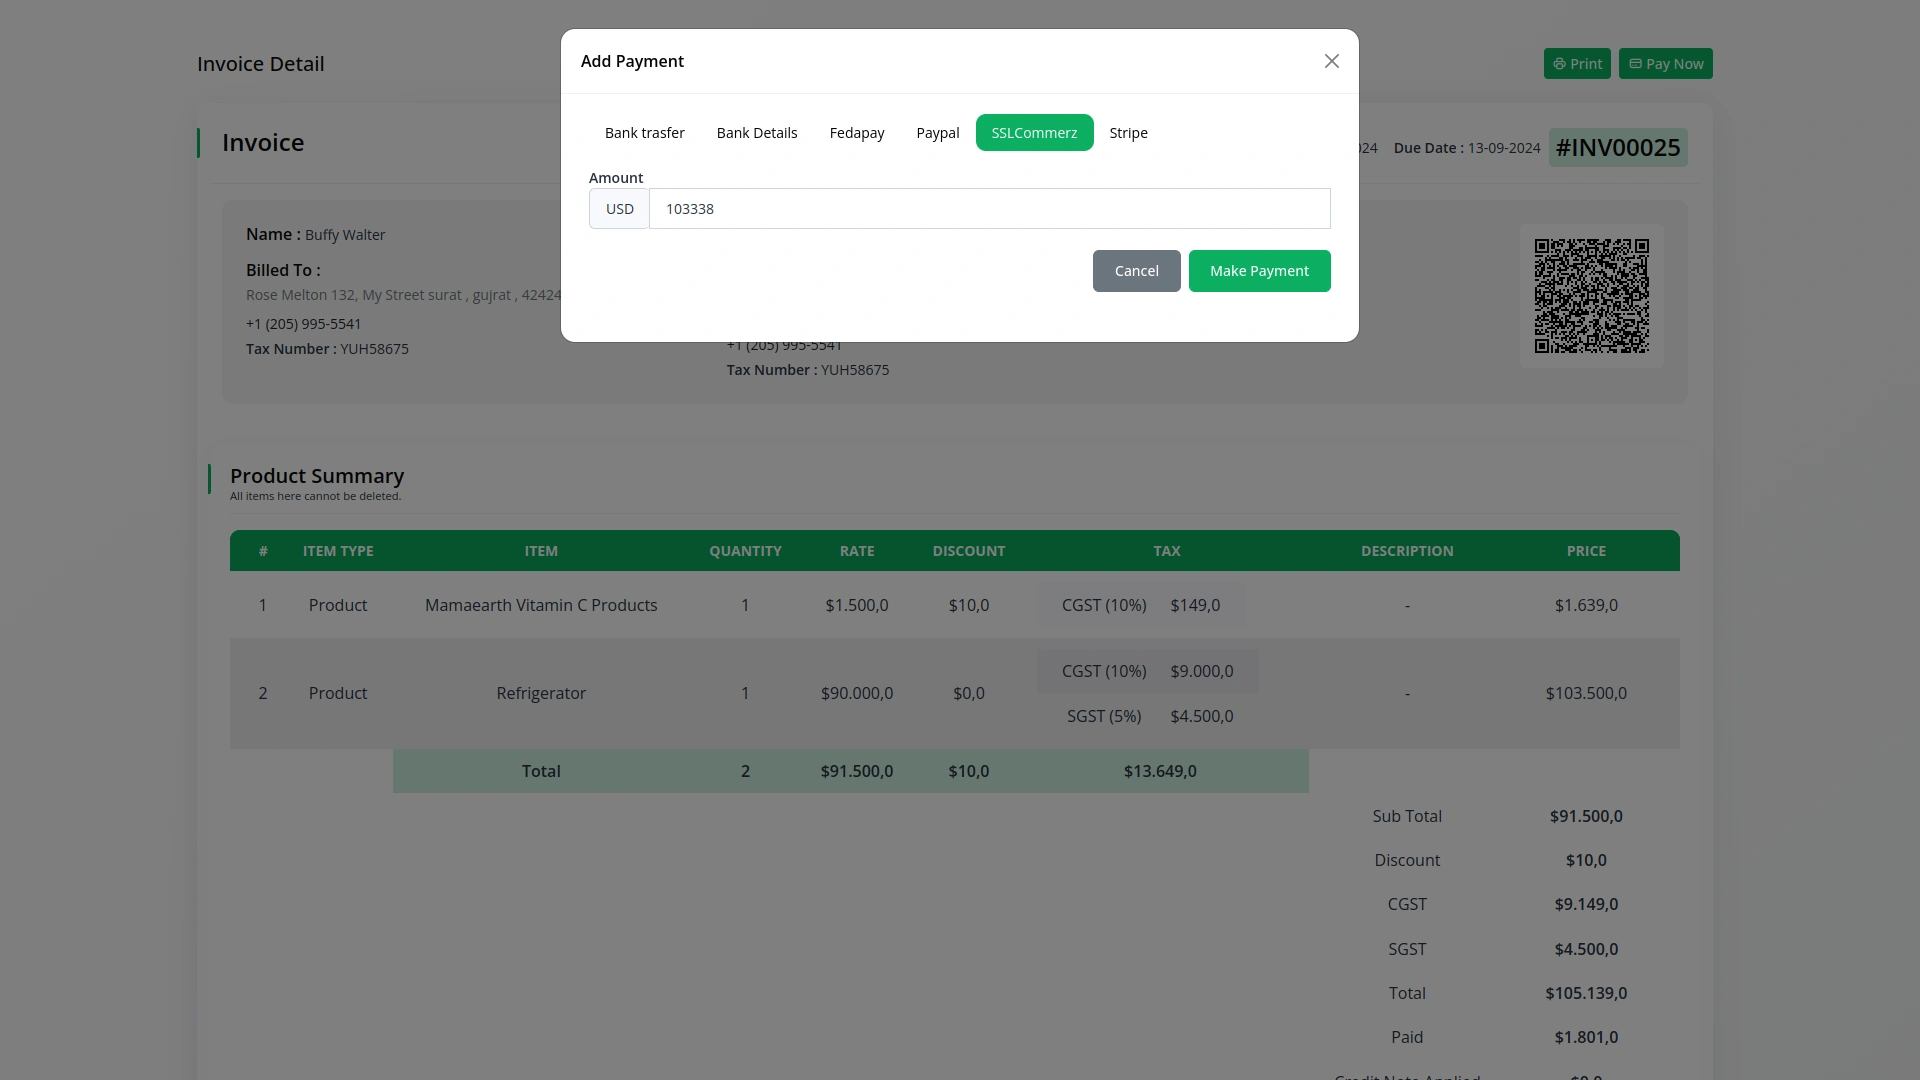Click the USD currency prefix label
Image resolution: width=1920 pixels, height=1080 pixels.
[619, 209]
